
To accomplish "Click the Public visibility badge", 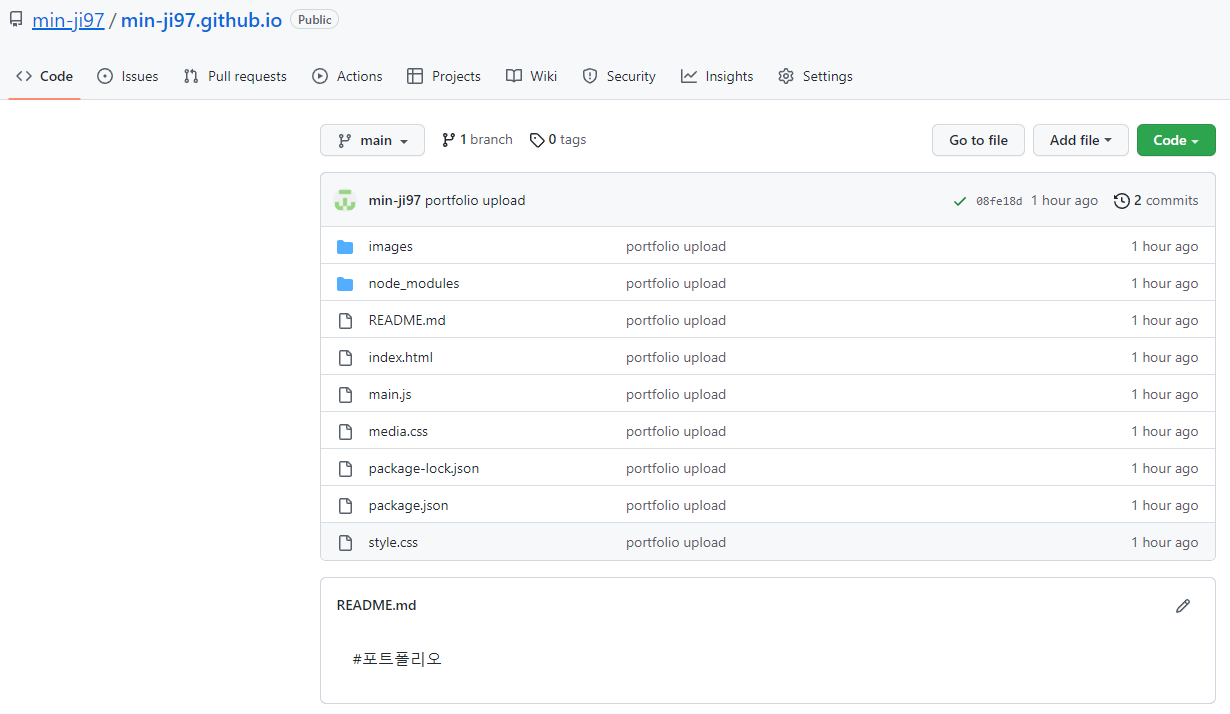I will [x=314, y=20].
